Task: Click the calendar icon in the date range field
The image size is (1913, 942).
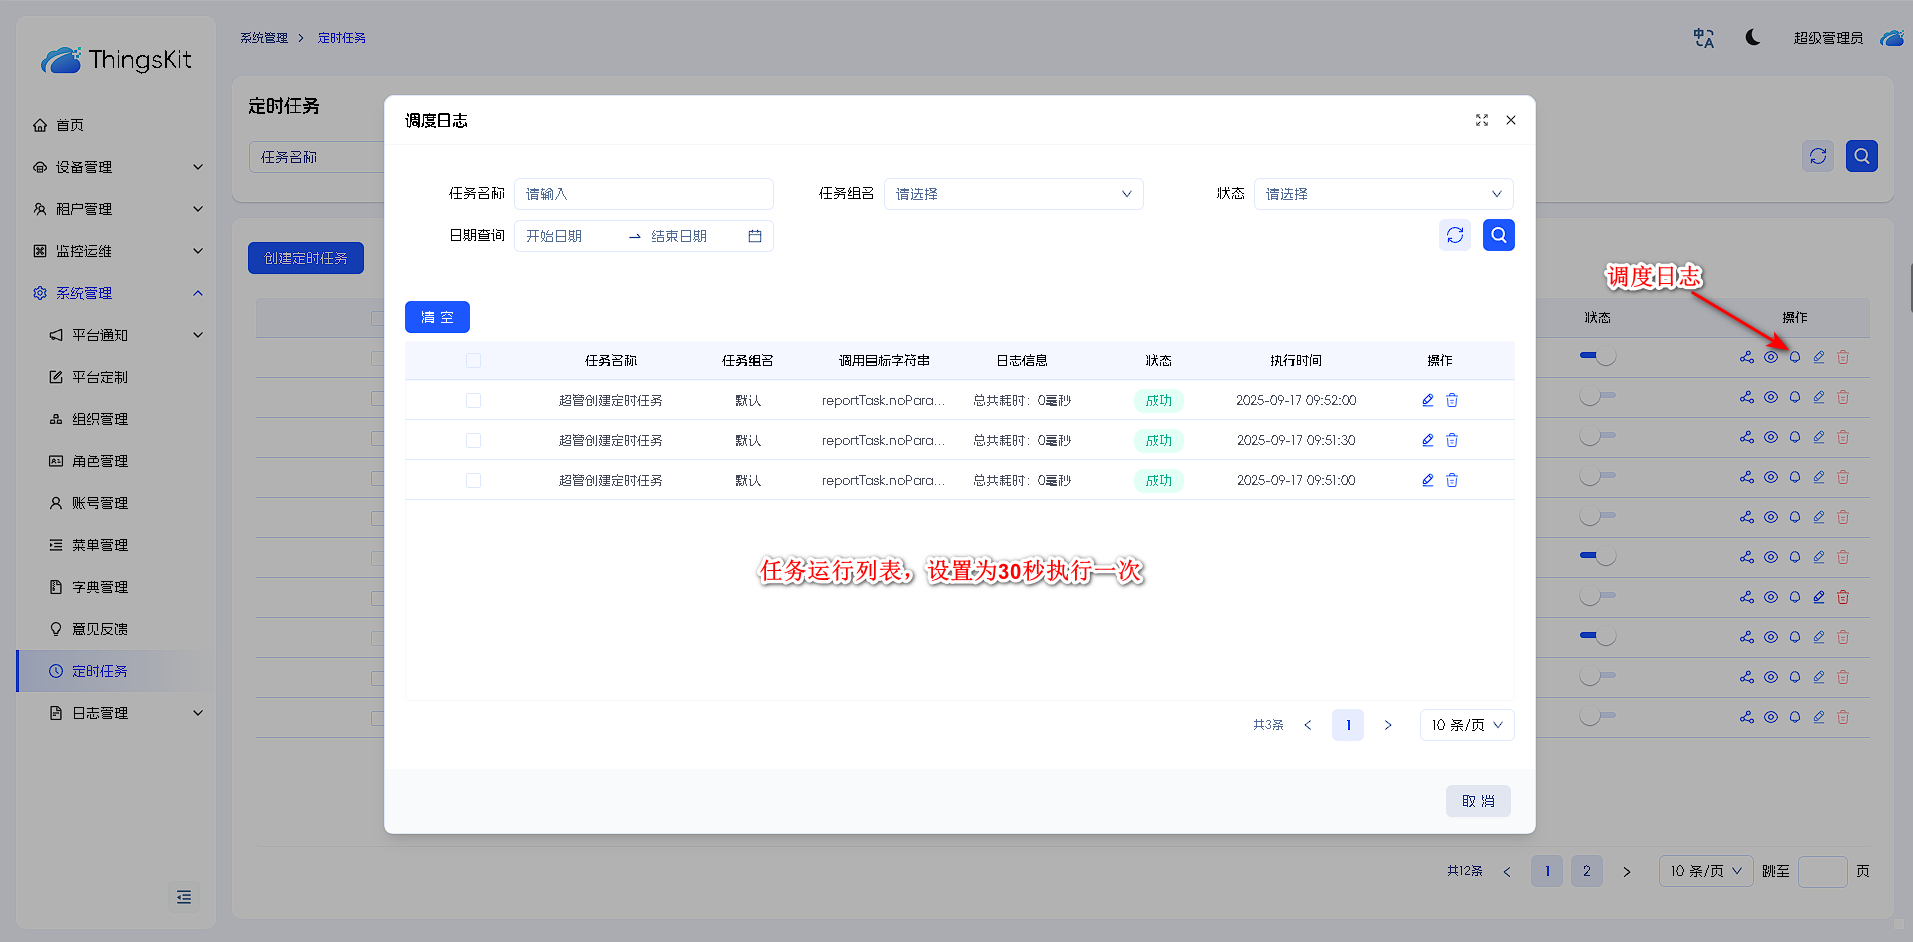Action: pyautogui.click(x=755, y=236)
